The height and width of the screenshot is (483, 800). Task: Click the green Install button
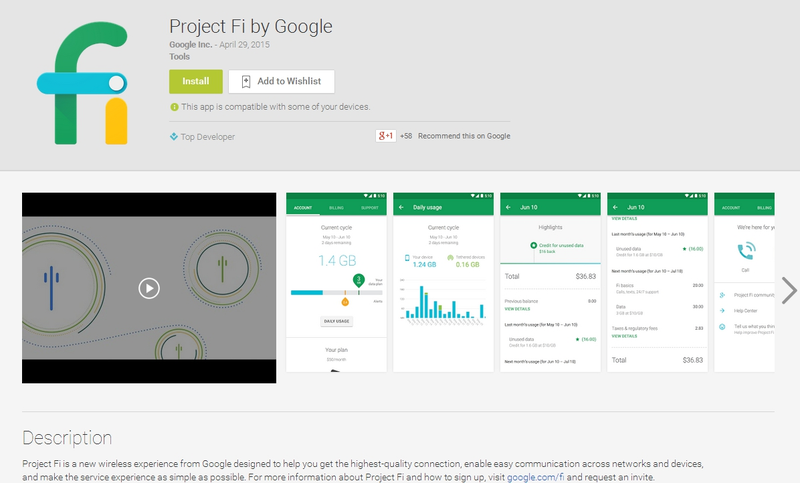196,82
